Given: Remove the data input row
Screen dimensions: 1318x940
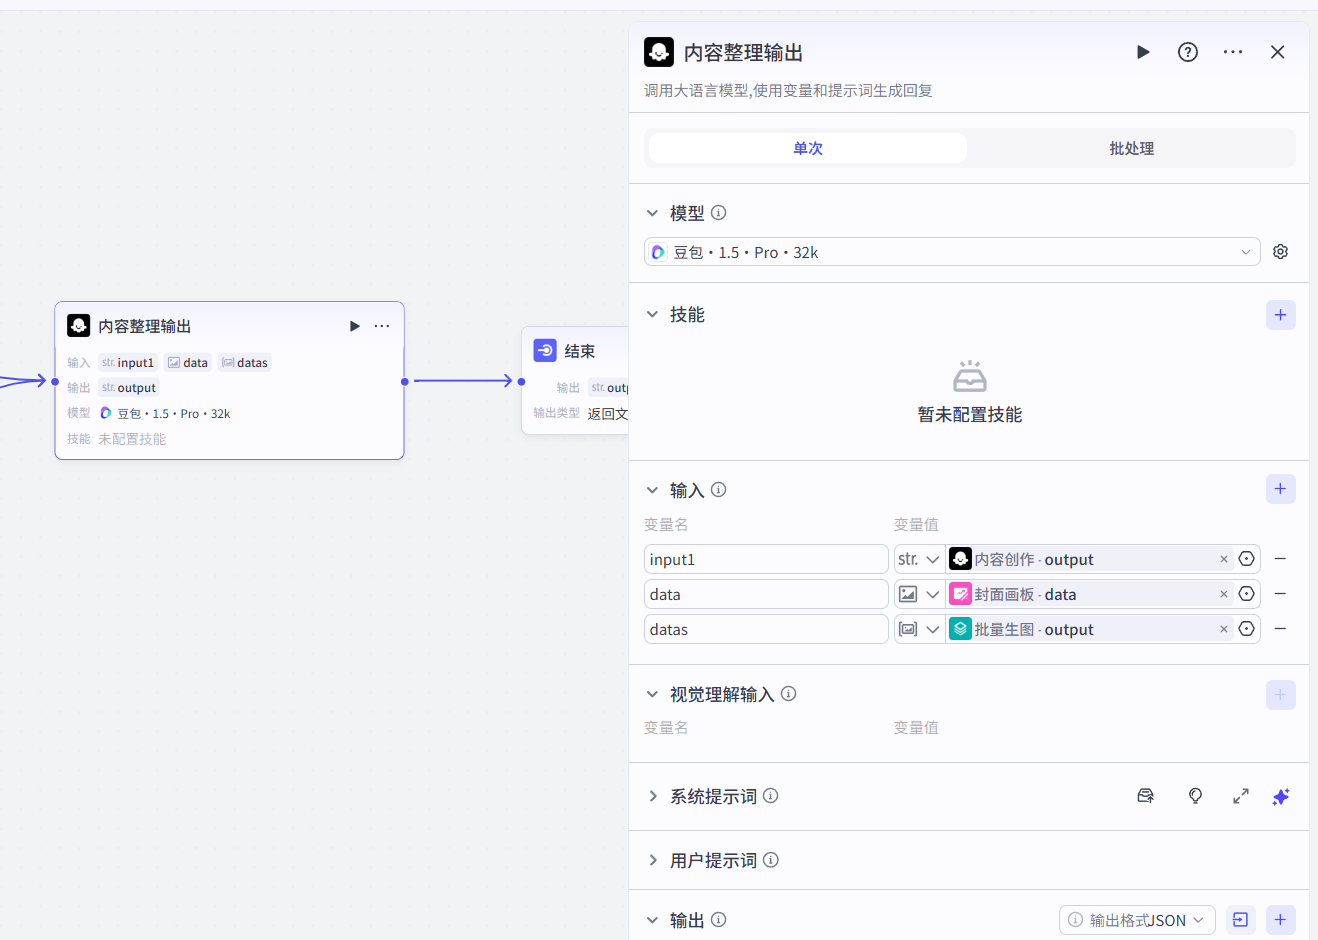Looking at the screenshot, I should tap(1280, 594).
